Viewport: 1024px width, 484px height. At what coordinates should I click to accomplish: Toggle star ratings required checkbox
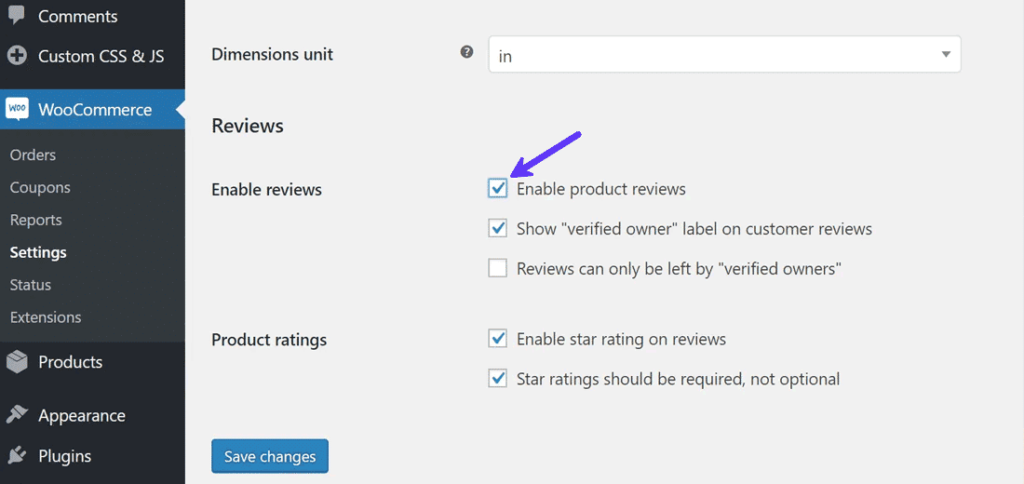(498, 379)
